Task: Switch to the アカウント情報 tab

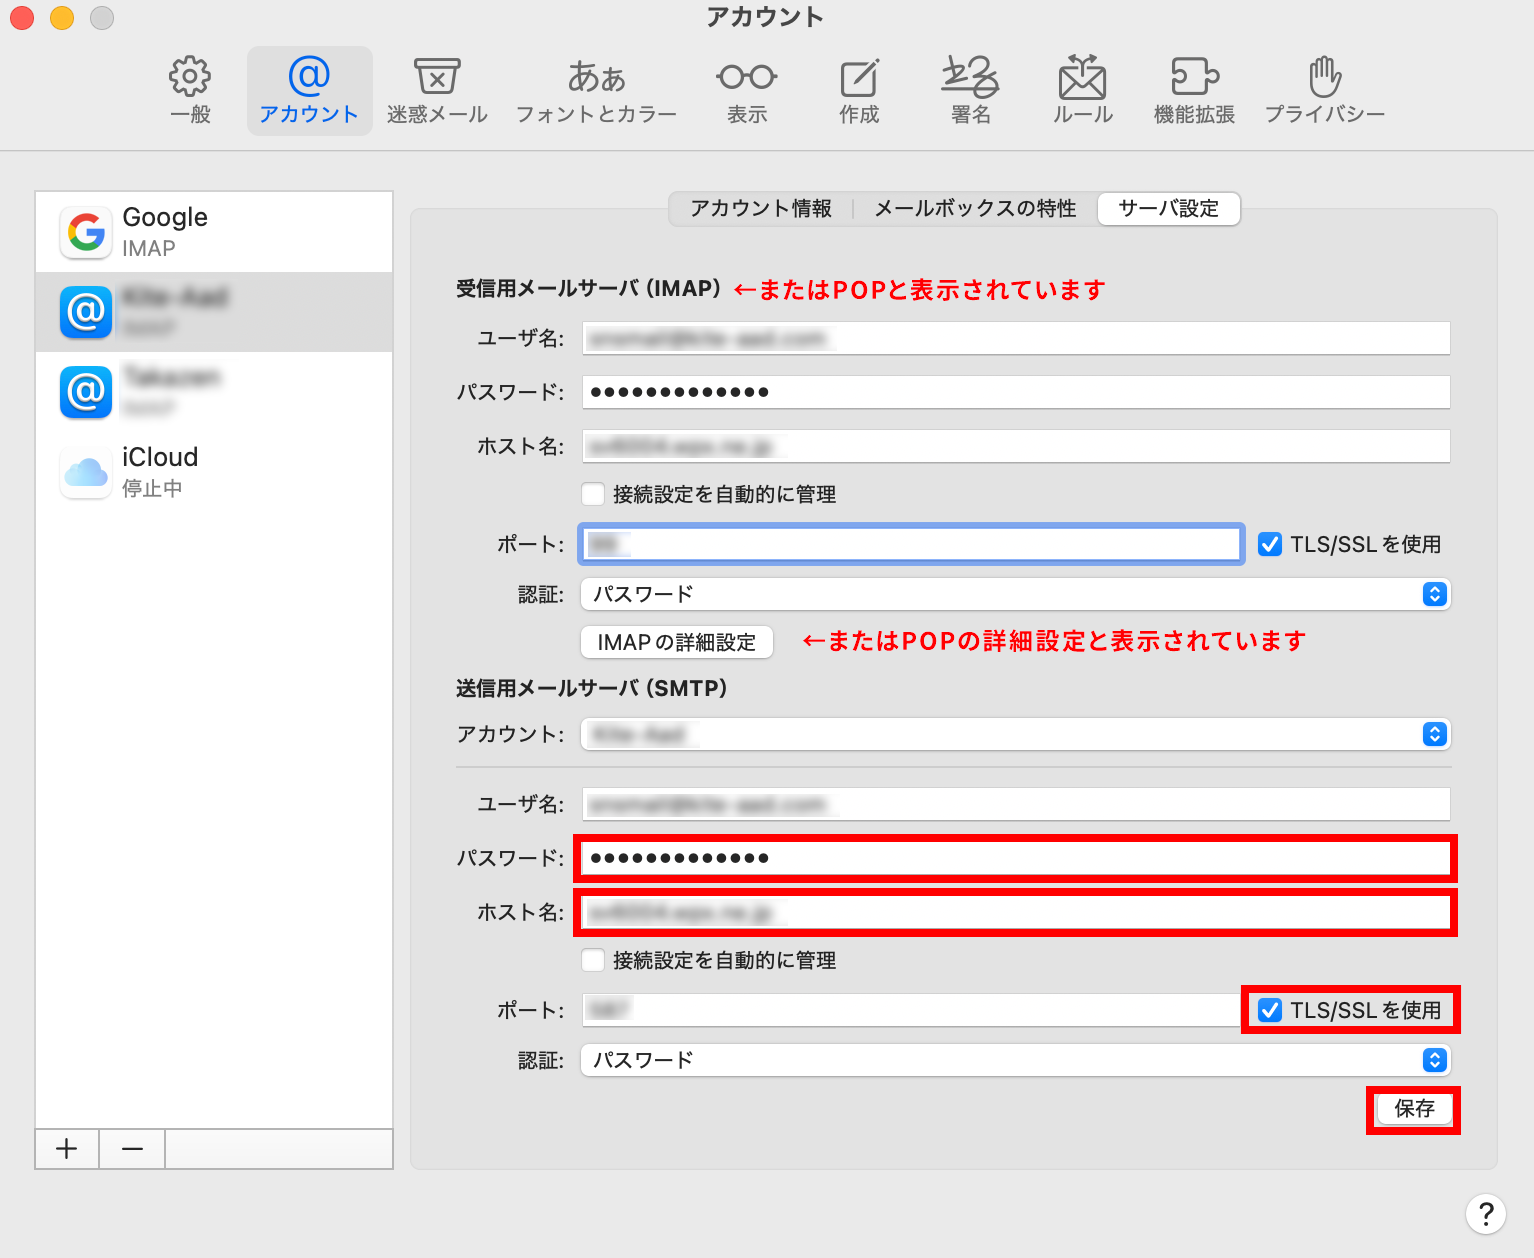Action: pyautogui.click(x=761, y=208)
